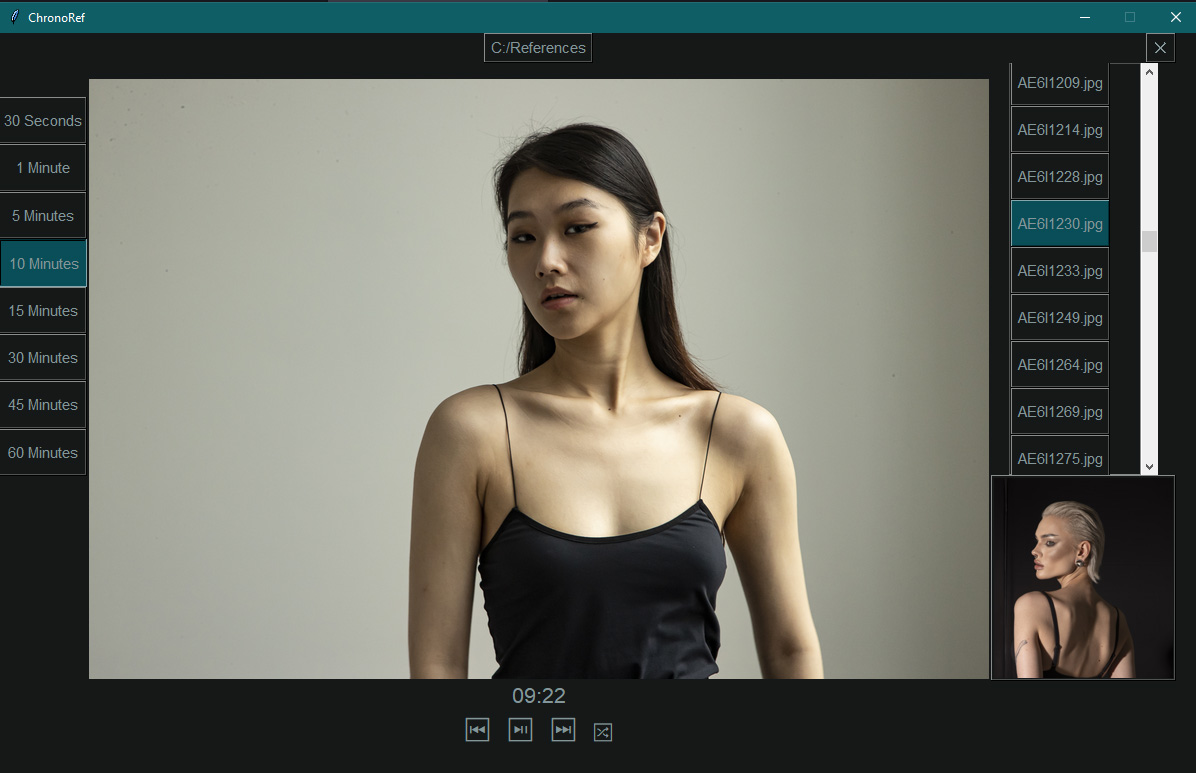The image size is (1196, 773).
Task: Open AE6I1214.jpg from the file list
Action: pos(1059,130)
